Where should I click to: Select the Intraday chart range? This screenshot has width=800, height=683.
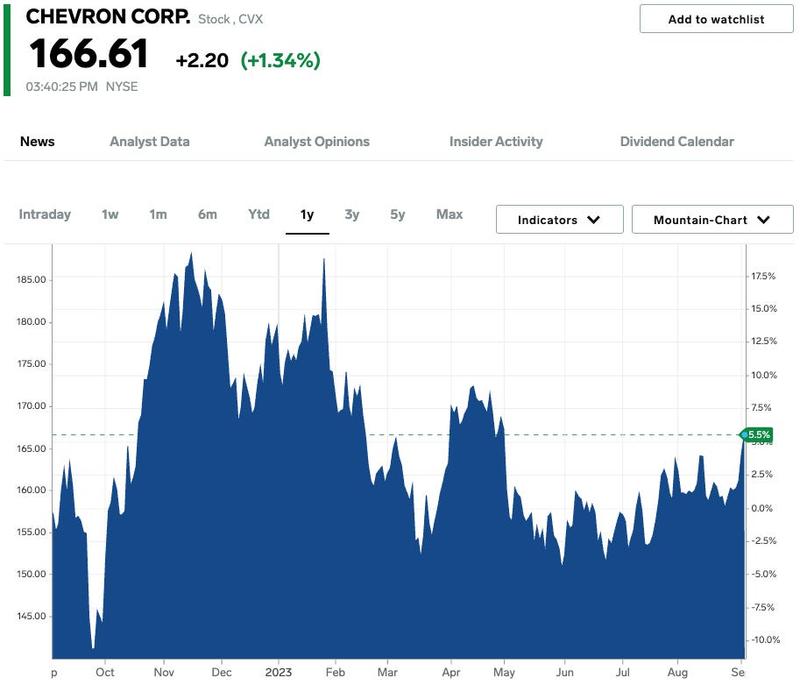[45, 214]
